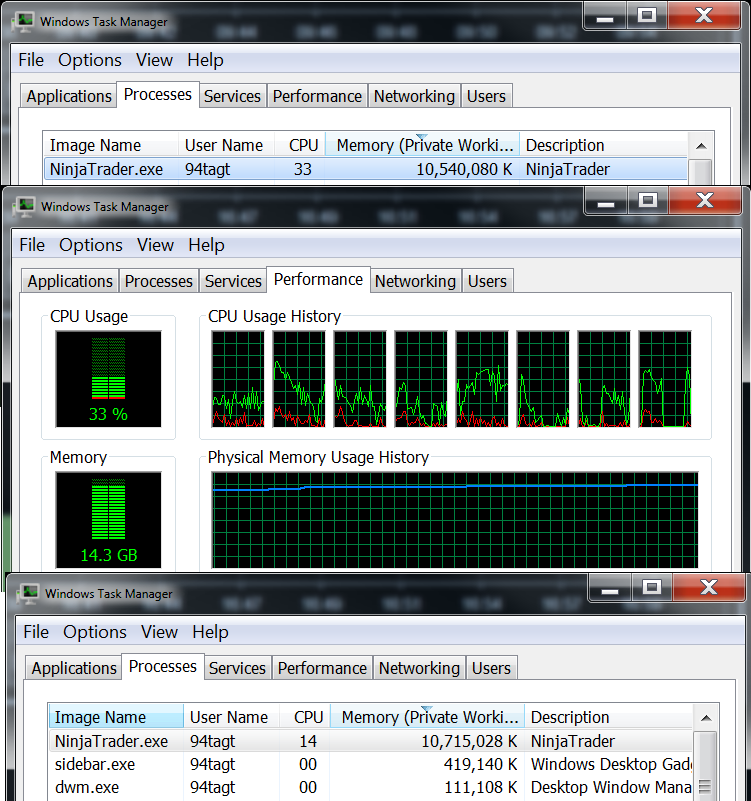
Task: Minimize the middle Task Manager window
Action: pyautogui.click(x=606, y=201)
